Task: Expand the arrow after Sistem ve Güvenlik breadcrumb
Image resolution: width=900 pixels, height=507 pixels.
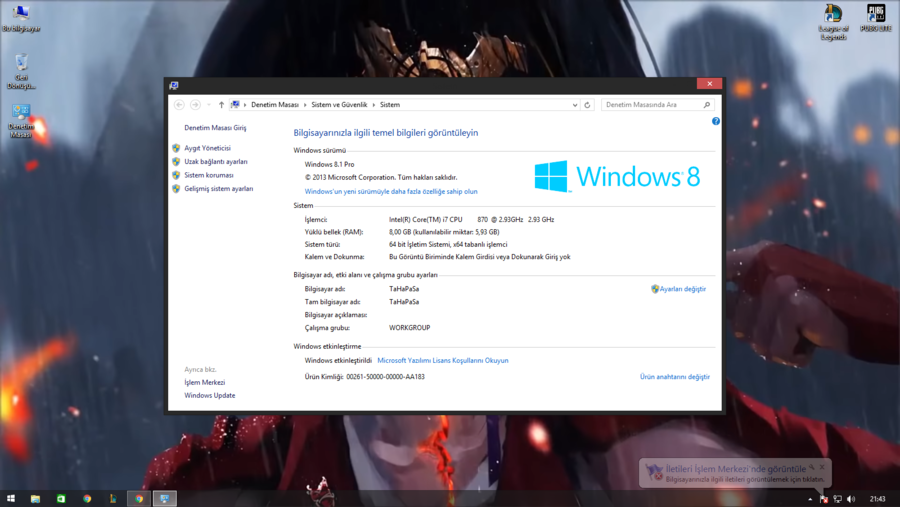Action: point(374,105)
